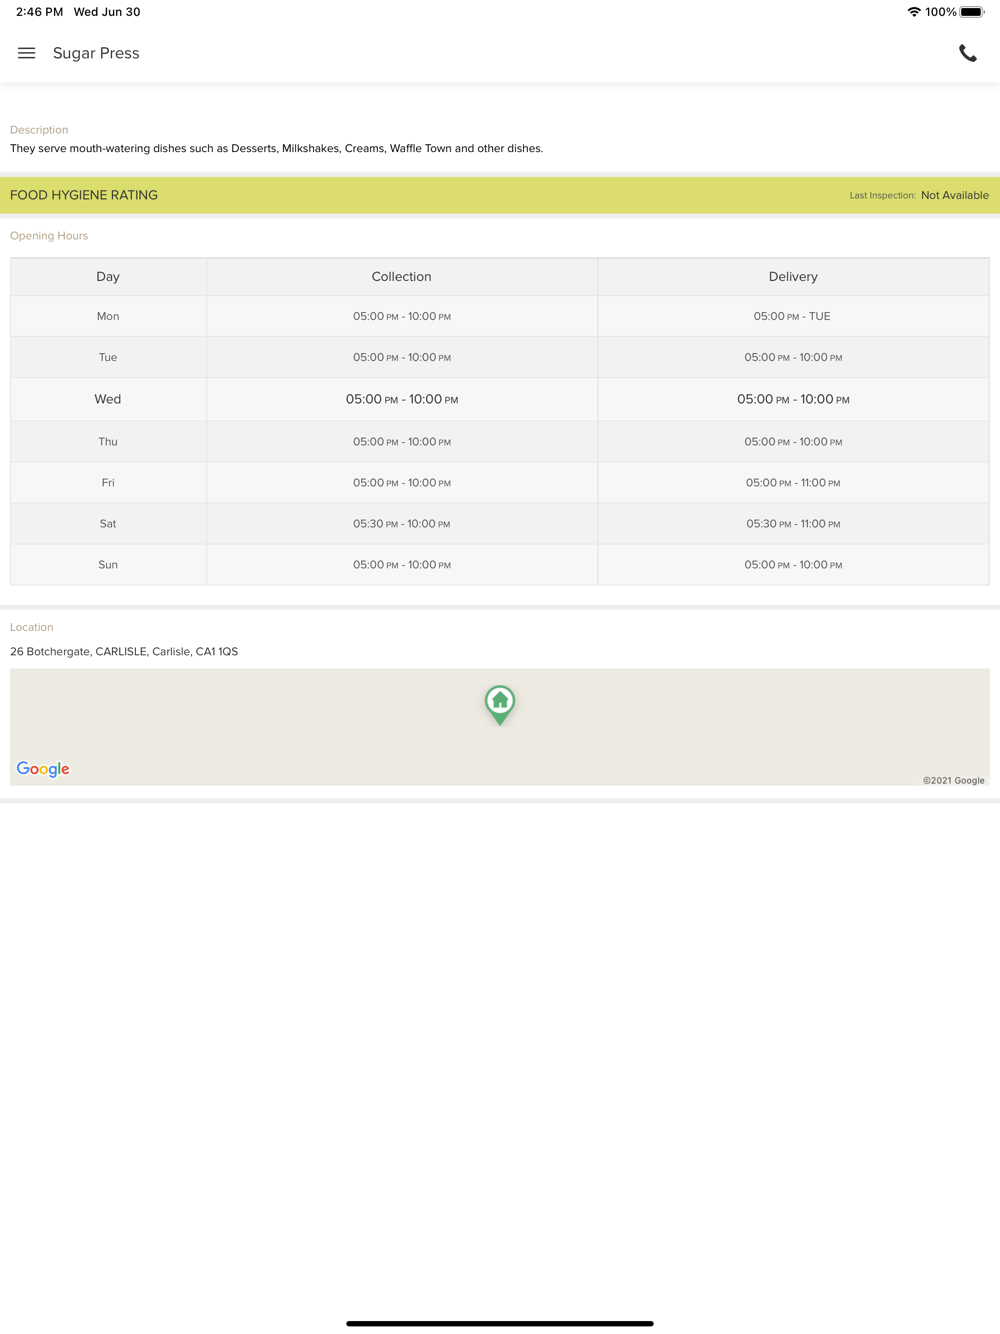Tap Monday delivery 05:00 PM - TUE
The width and height of the screenshot is (1000, 1334).
(793, 316)
